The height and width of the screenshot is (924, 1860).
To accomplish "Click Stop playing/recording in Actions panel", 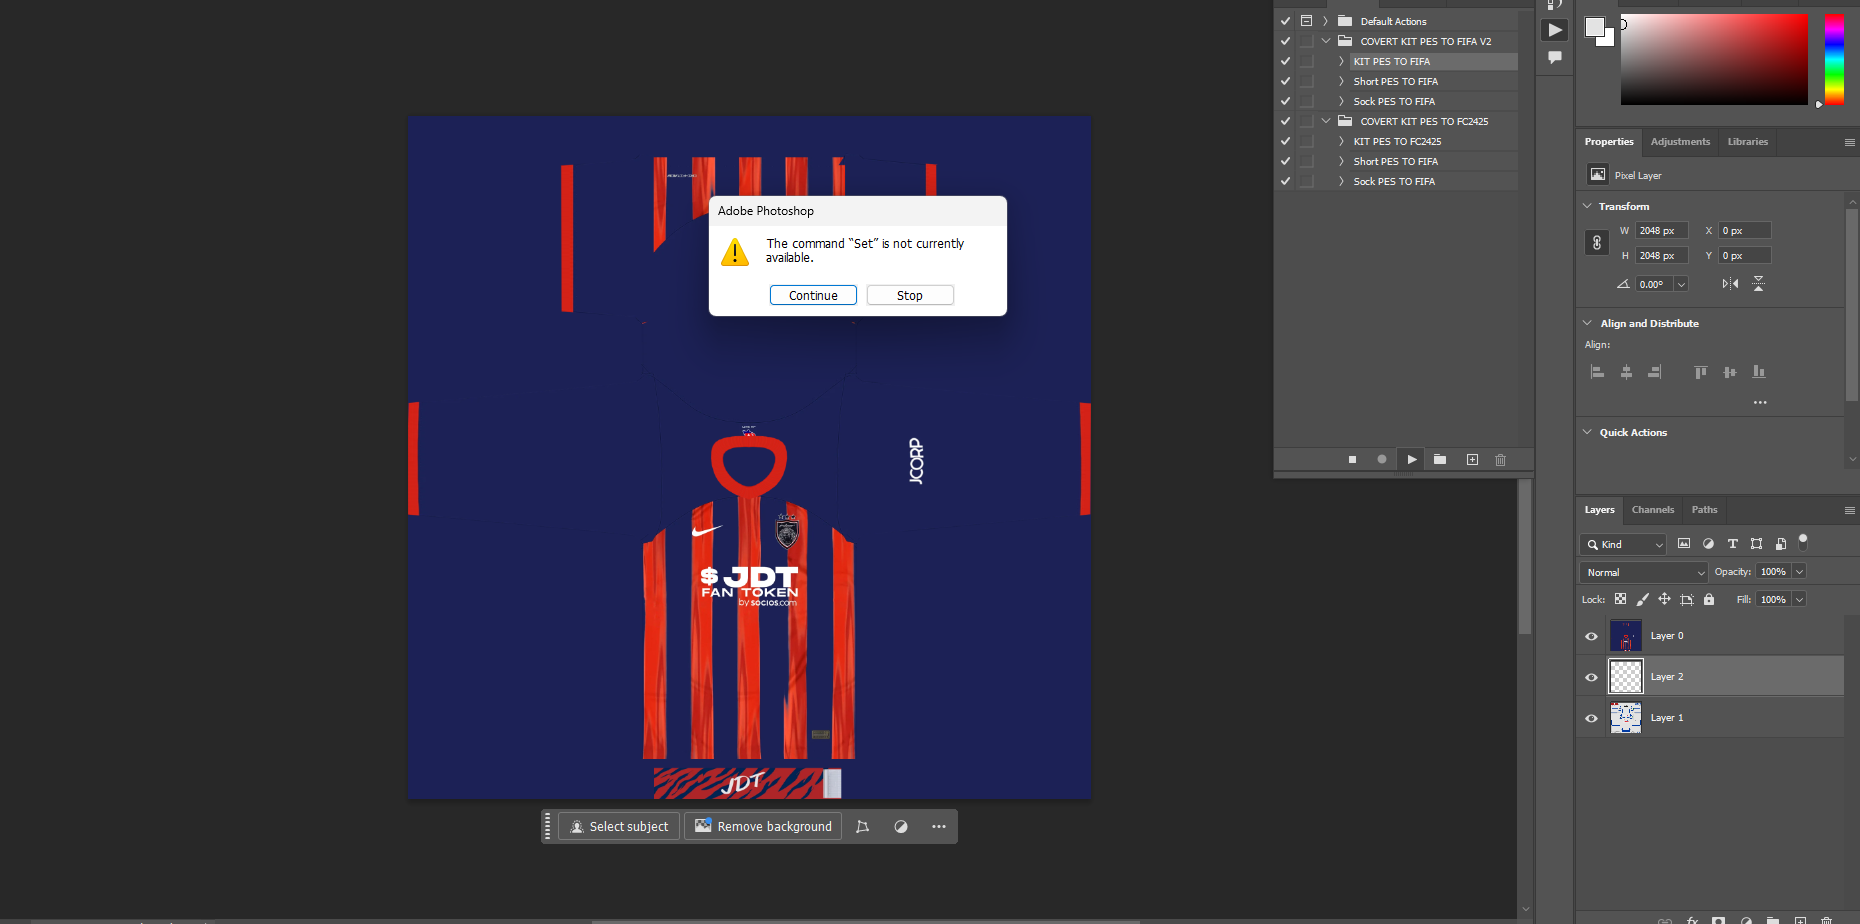I will point(1352,460).
